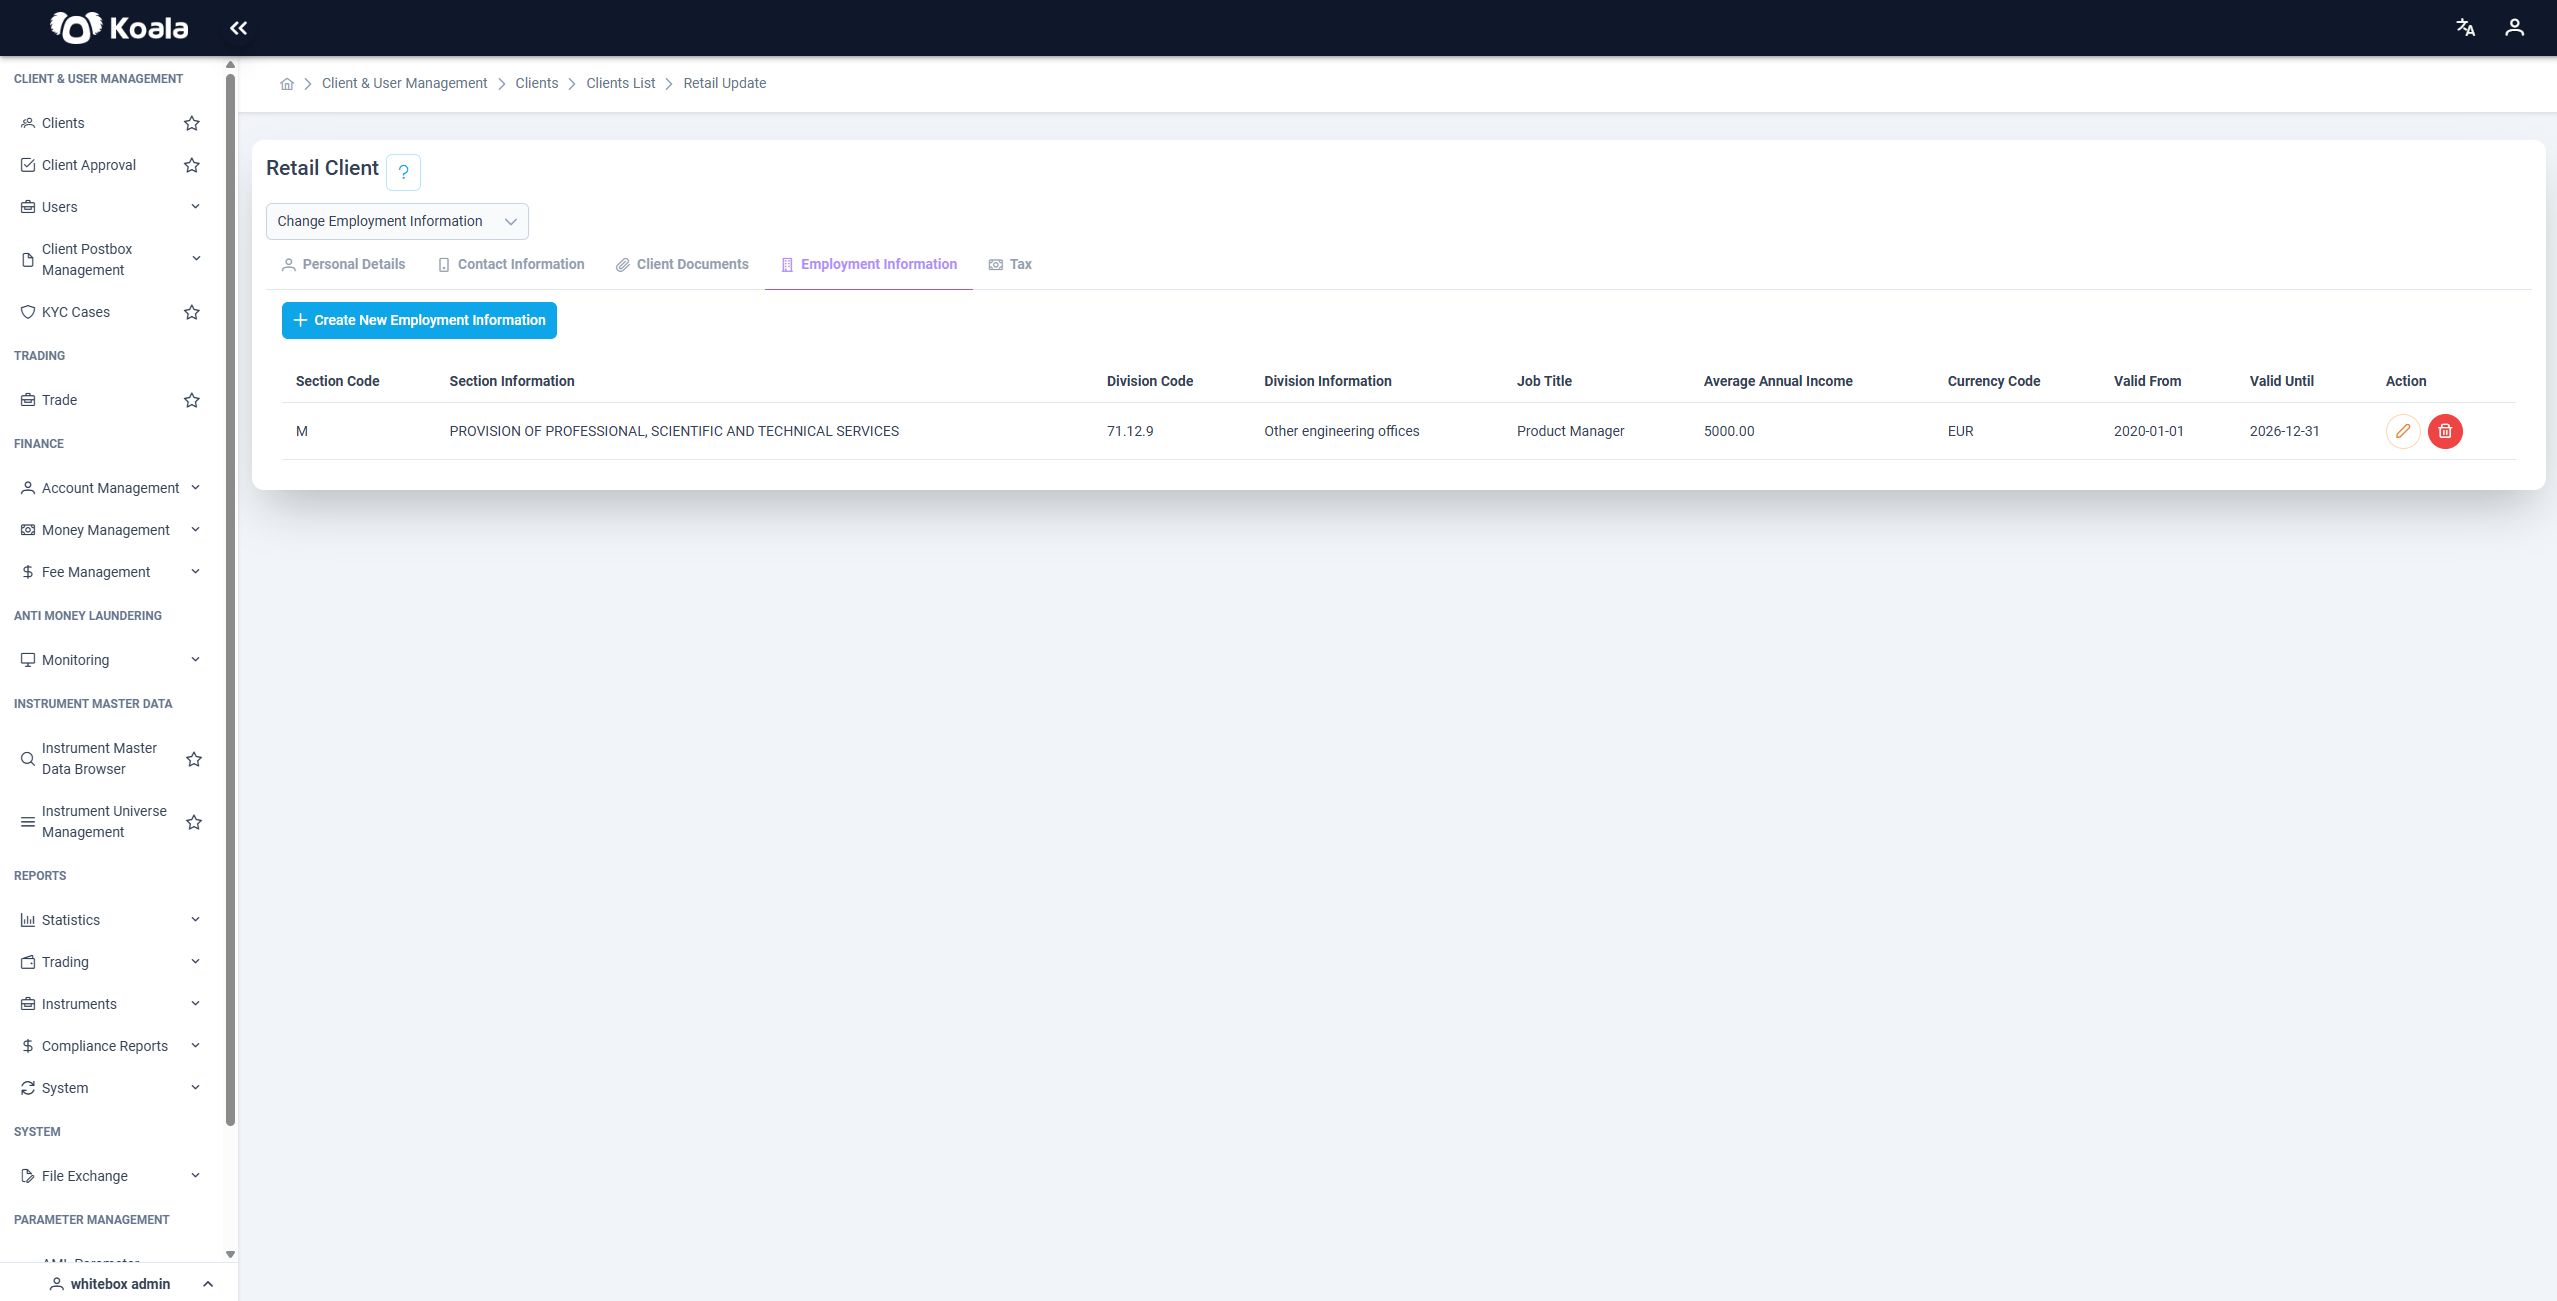Viewport: 2557px width, 1301px height.
Task: Star the Instrument Universe Management item
Action: pyautogui.click(x=194, y=822)
